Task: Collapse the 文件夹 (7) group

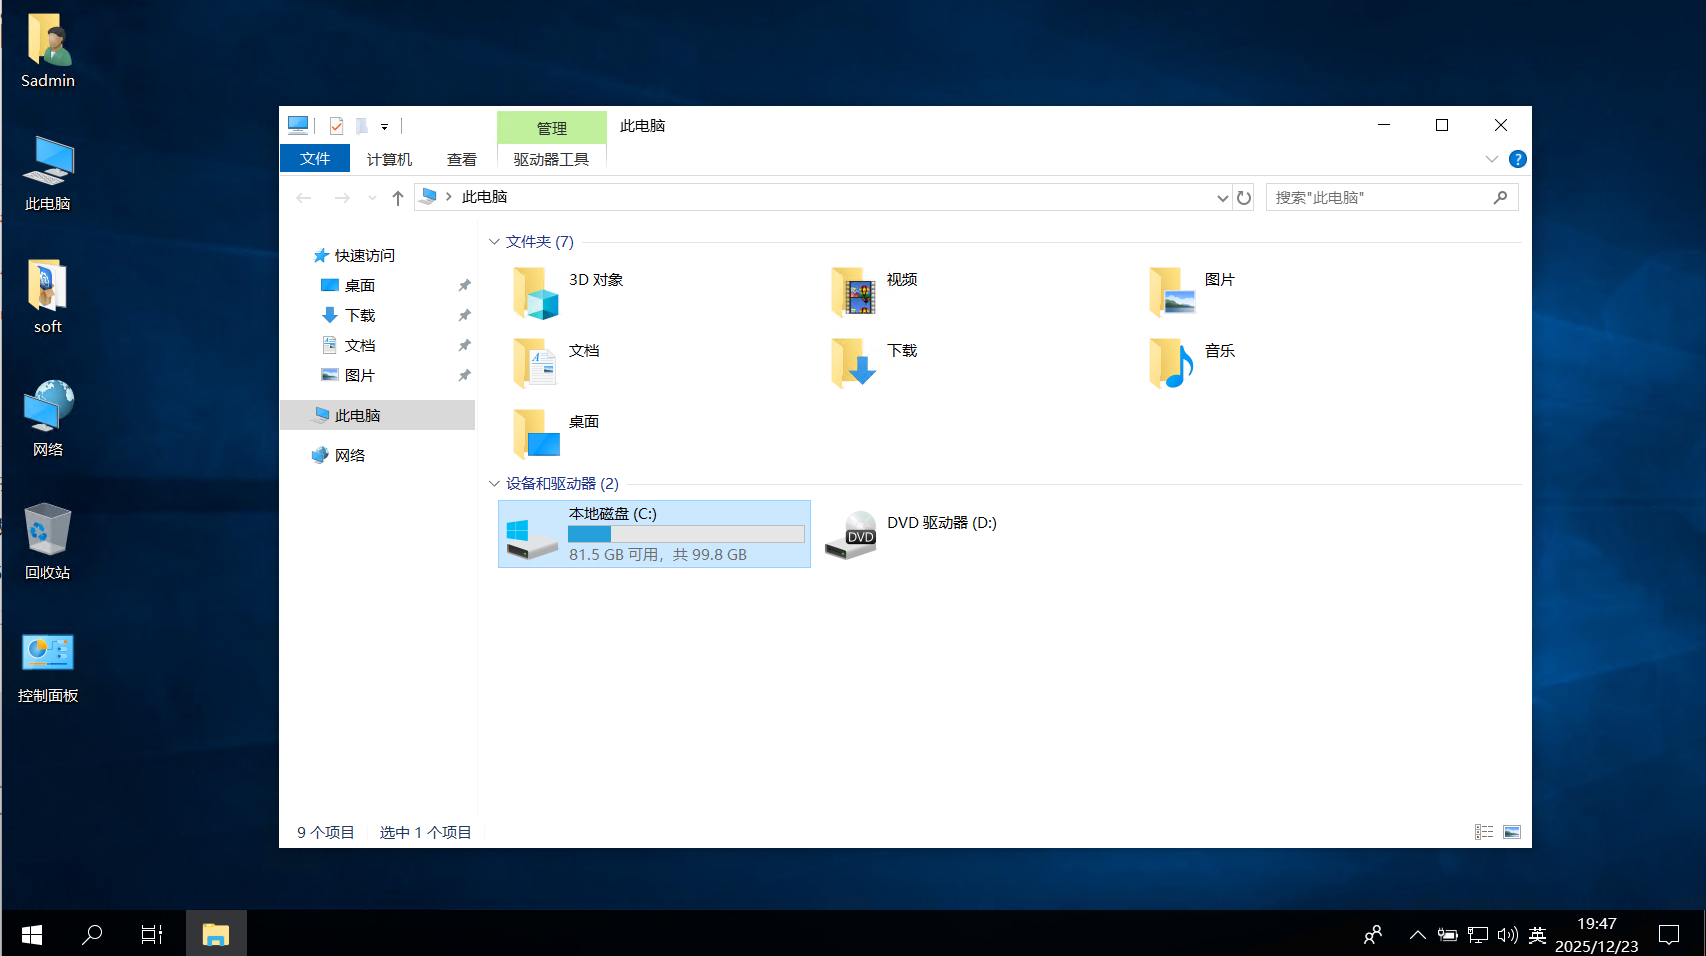Action: coord(494,242)
